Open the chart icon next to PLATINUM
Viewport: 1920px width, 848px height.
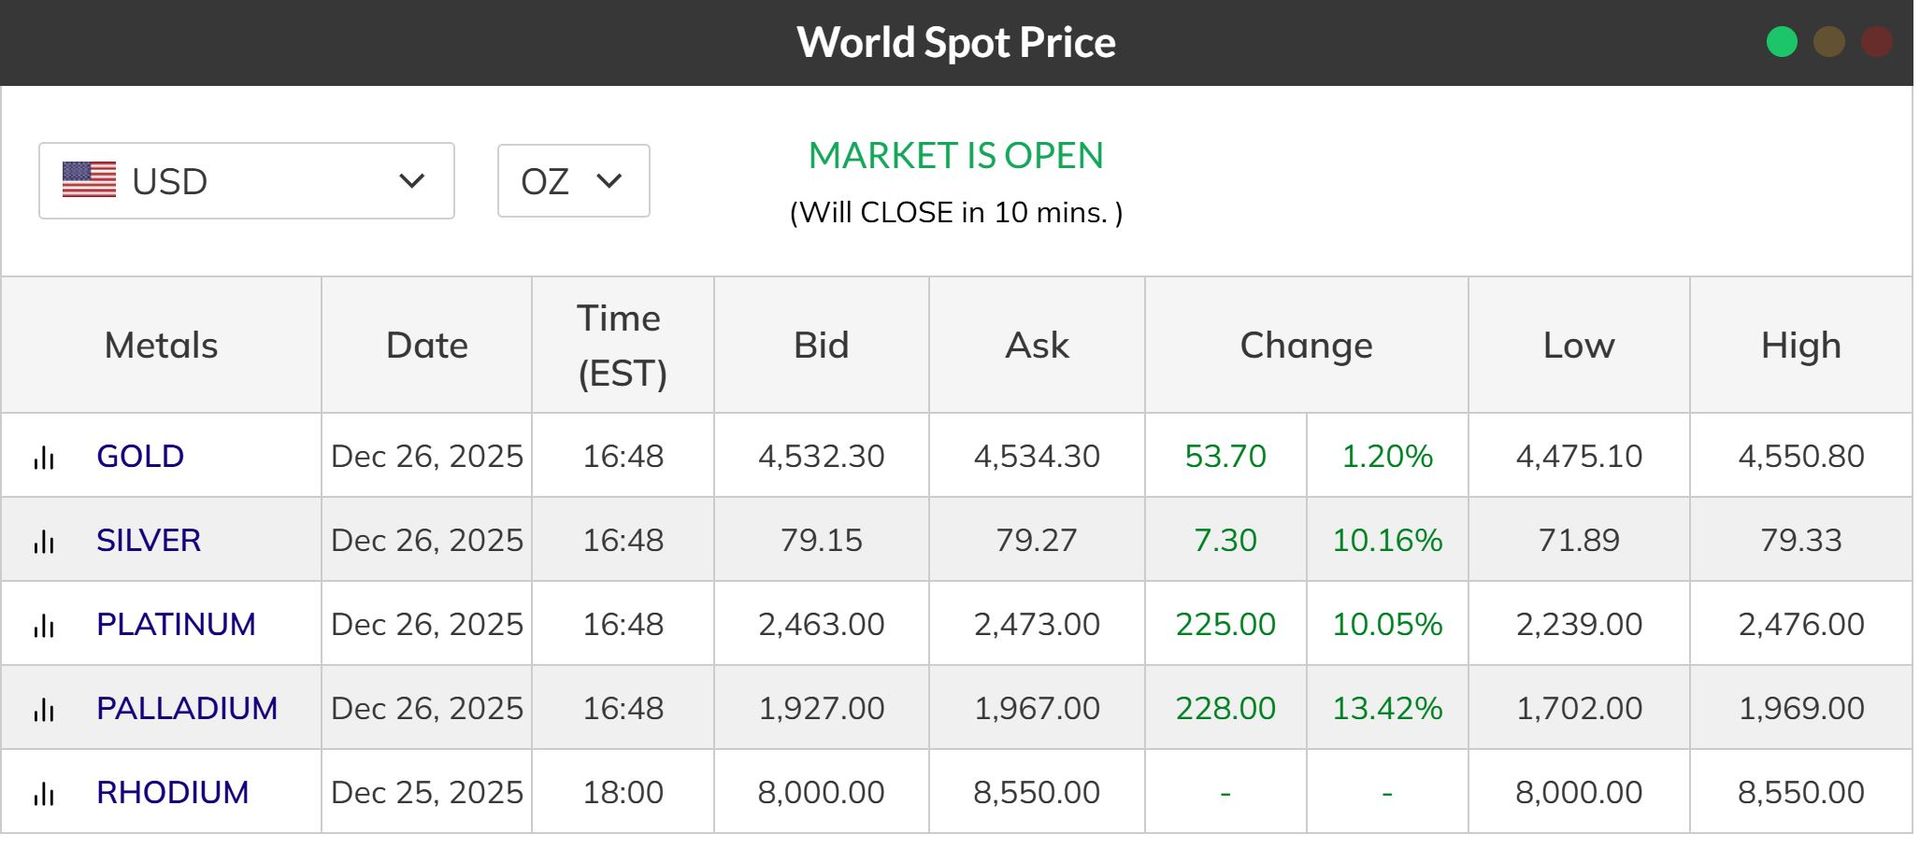tap(44, 626)
